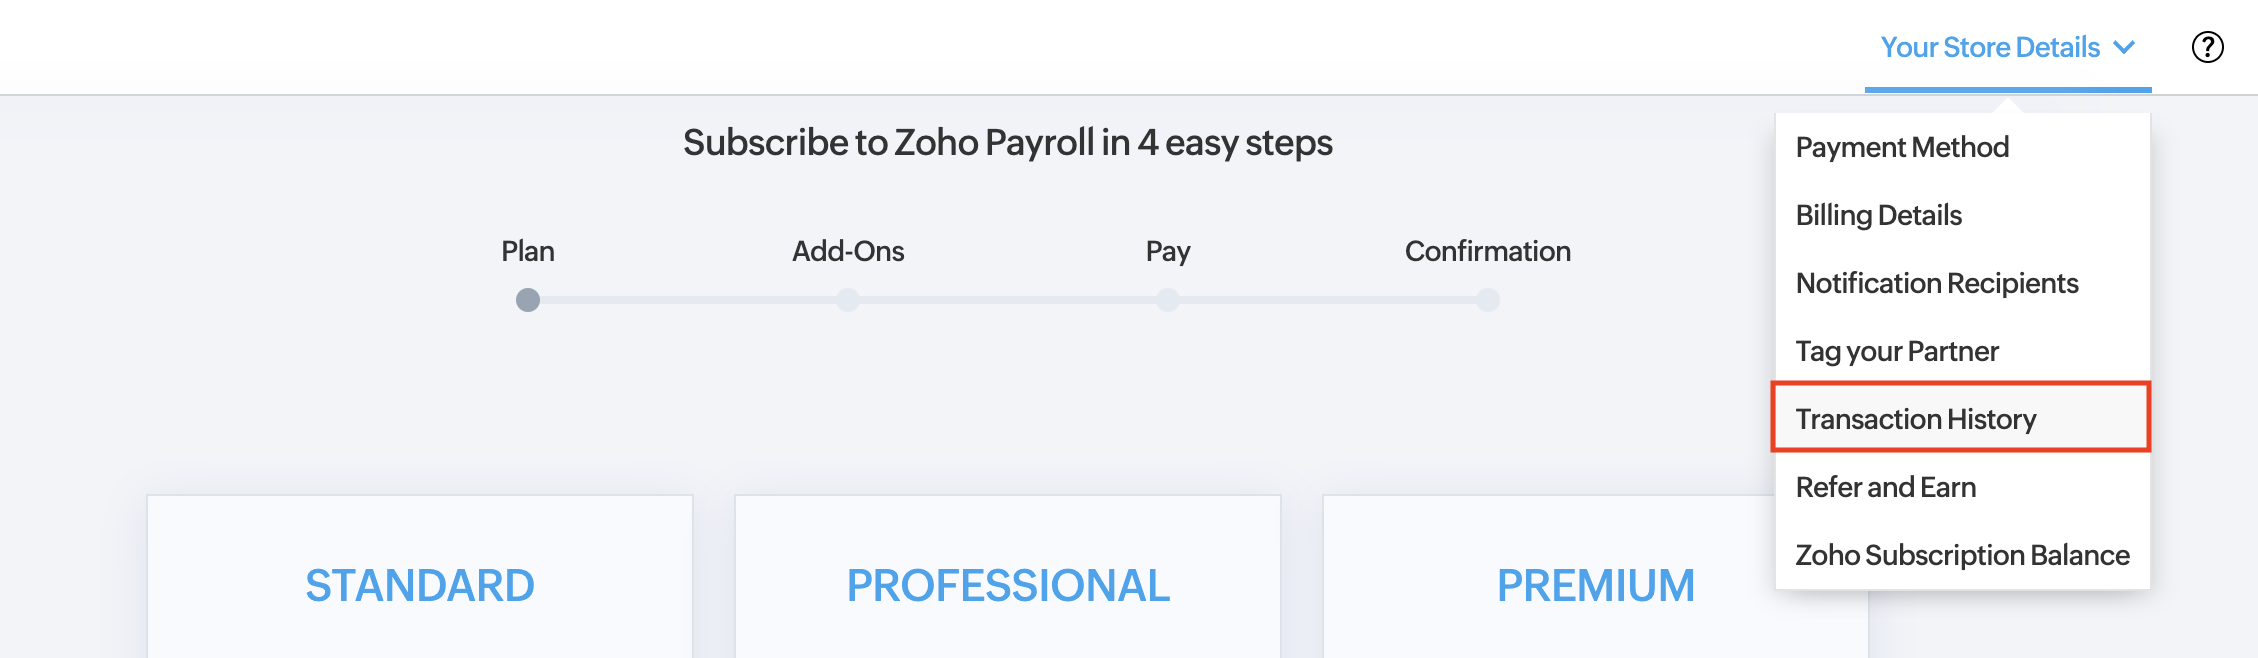Click the Add-Ons step marker dot

(x=848, y=300)
